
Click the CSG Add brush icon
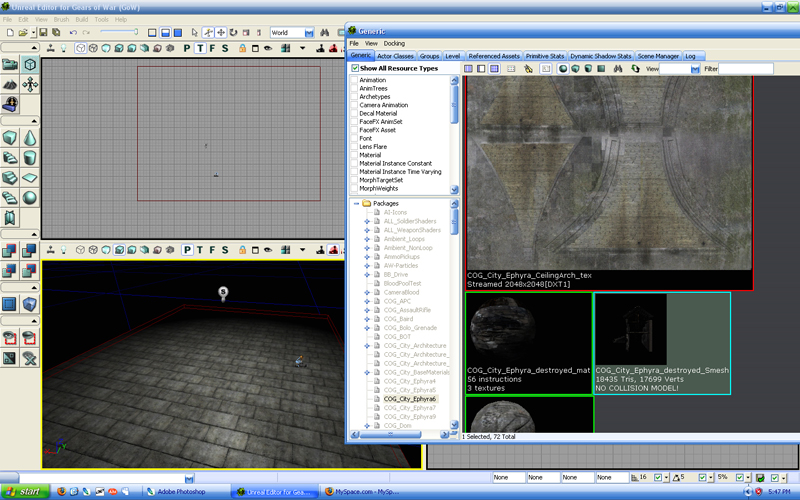10,251
